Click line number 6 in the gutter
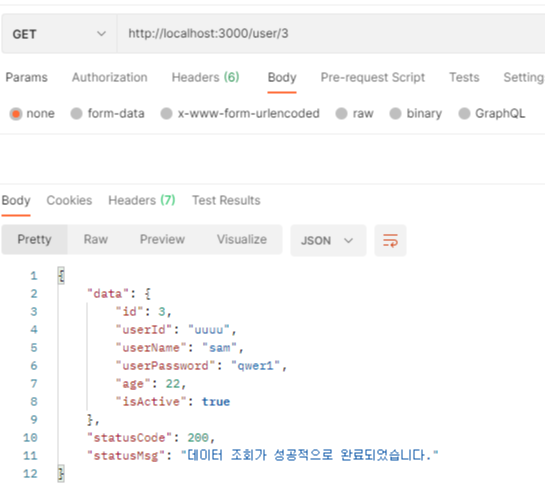This screenshot has width=545, height=497. pos(34,366)
